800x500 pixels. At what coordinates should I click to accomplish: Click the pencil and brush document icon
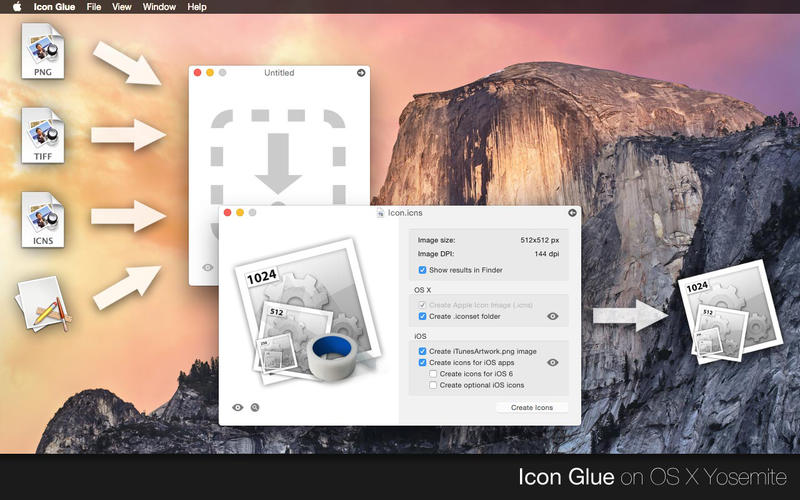(x=42, y=304)
